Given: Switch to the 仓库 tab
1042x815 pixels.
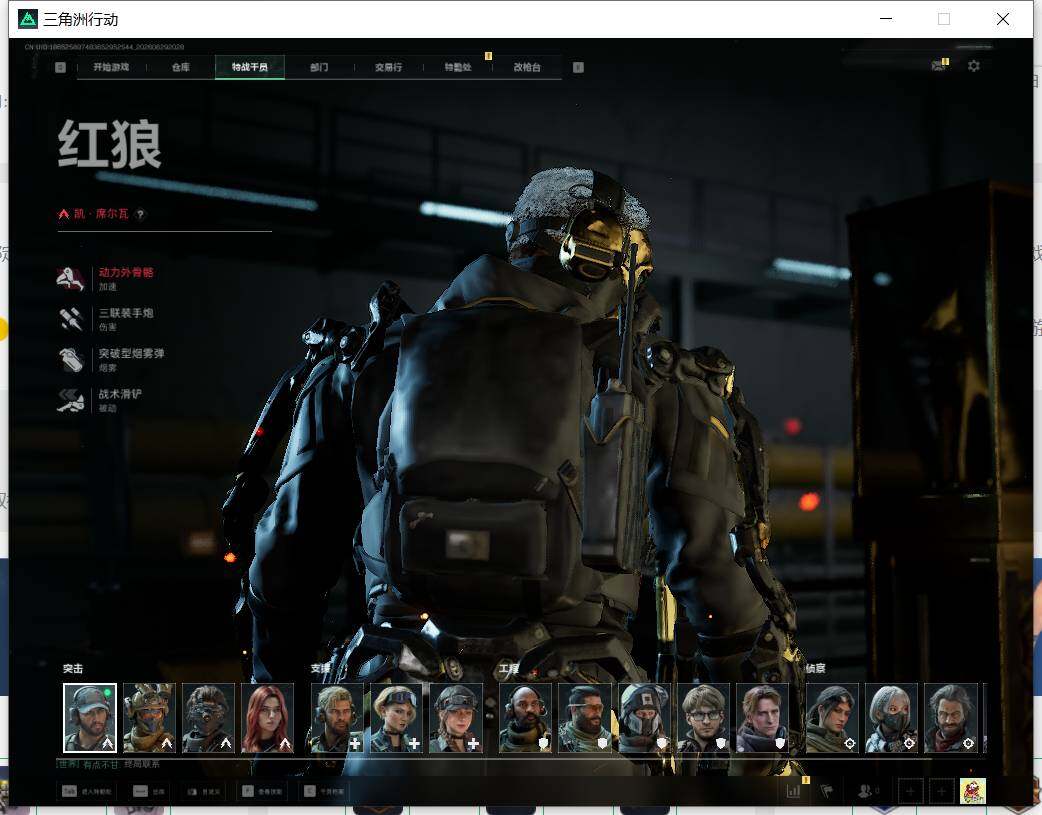Looking at the screenshot, I should tap(181, 67).
